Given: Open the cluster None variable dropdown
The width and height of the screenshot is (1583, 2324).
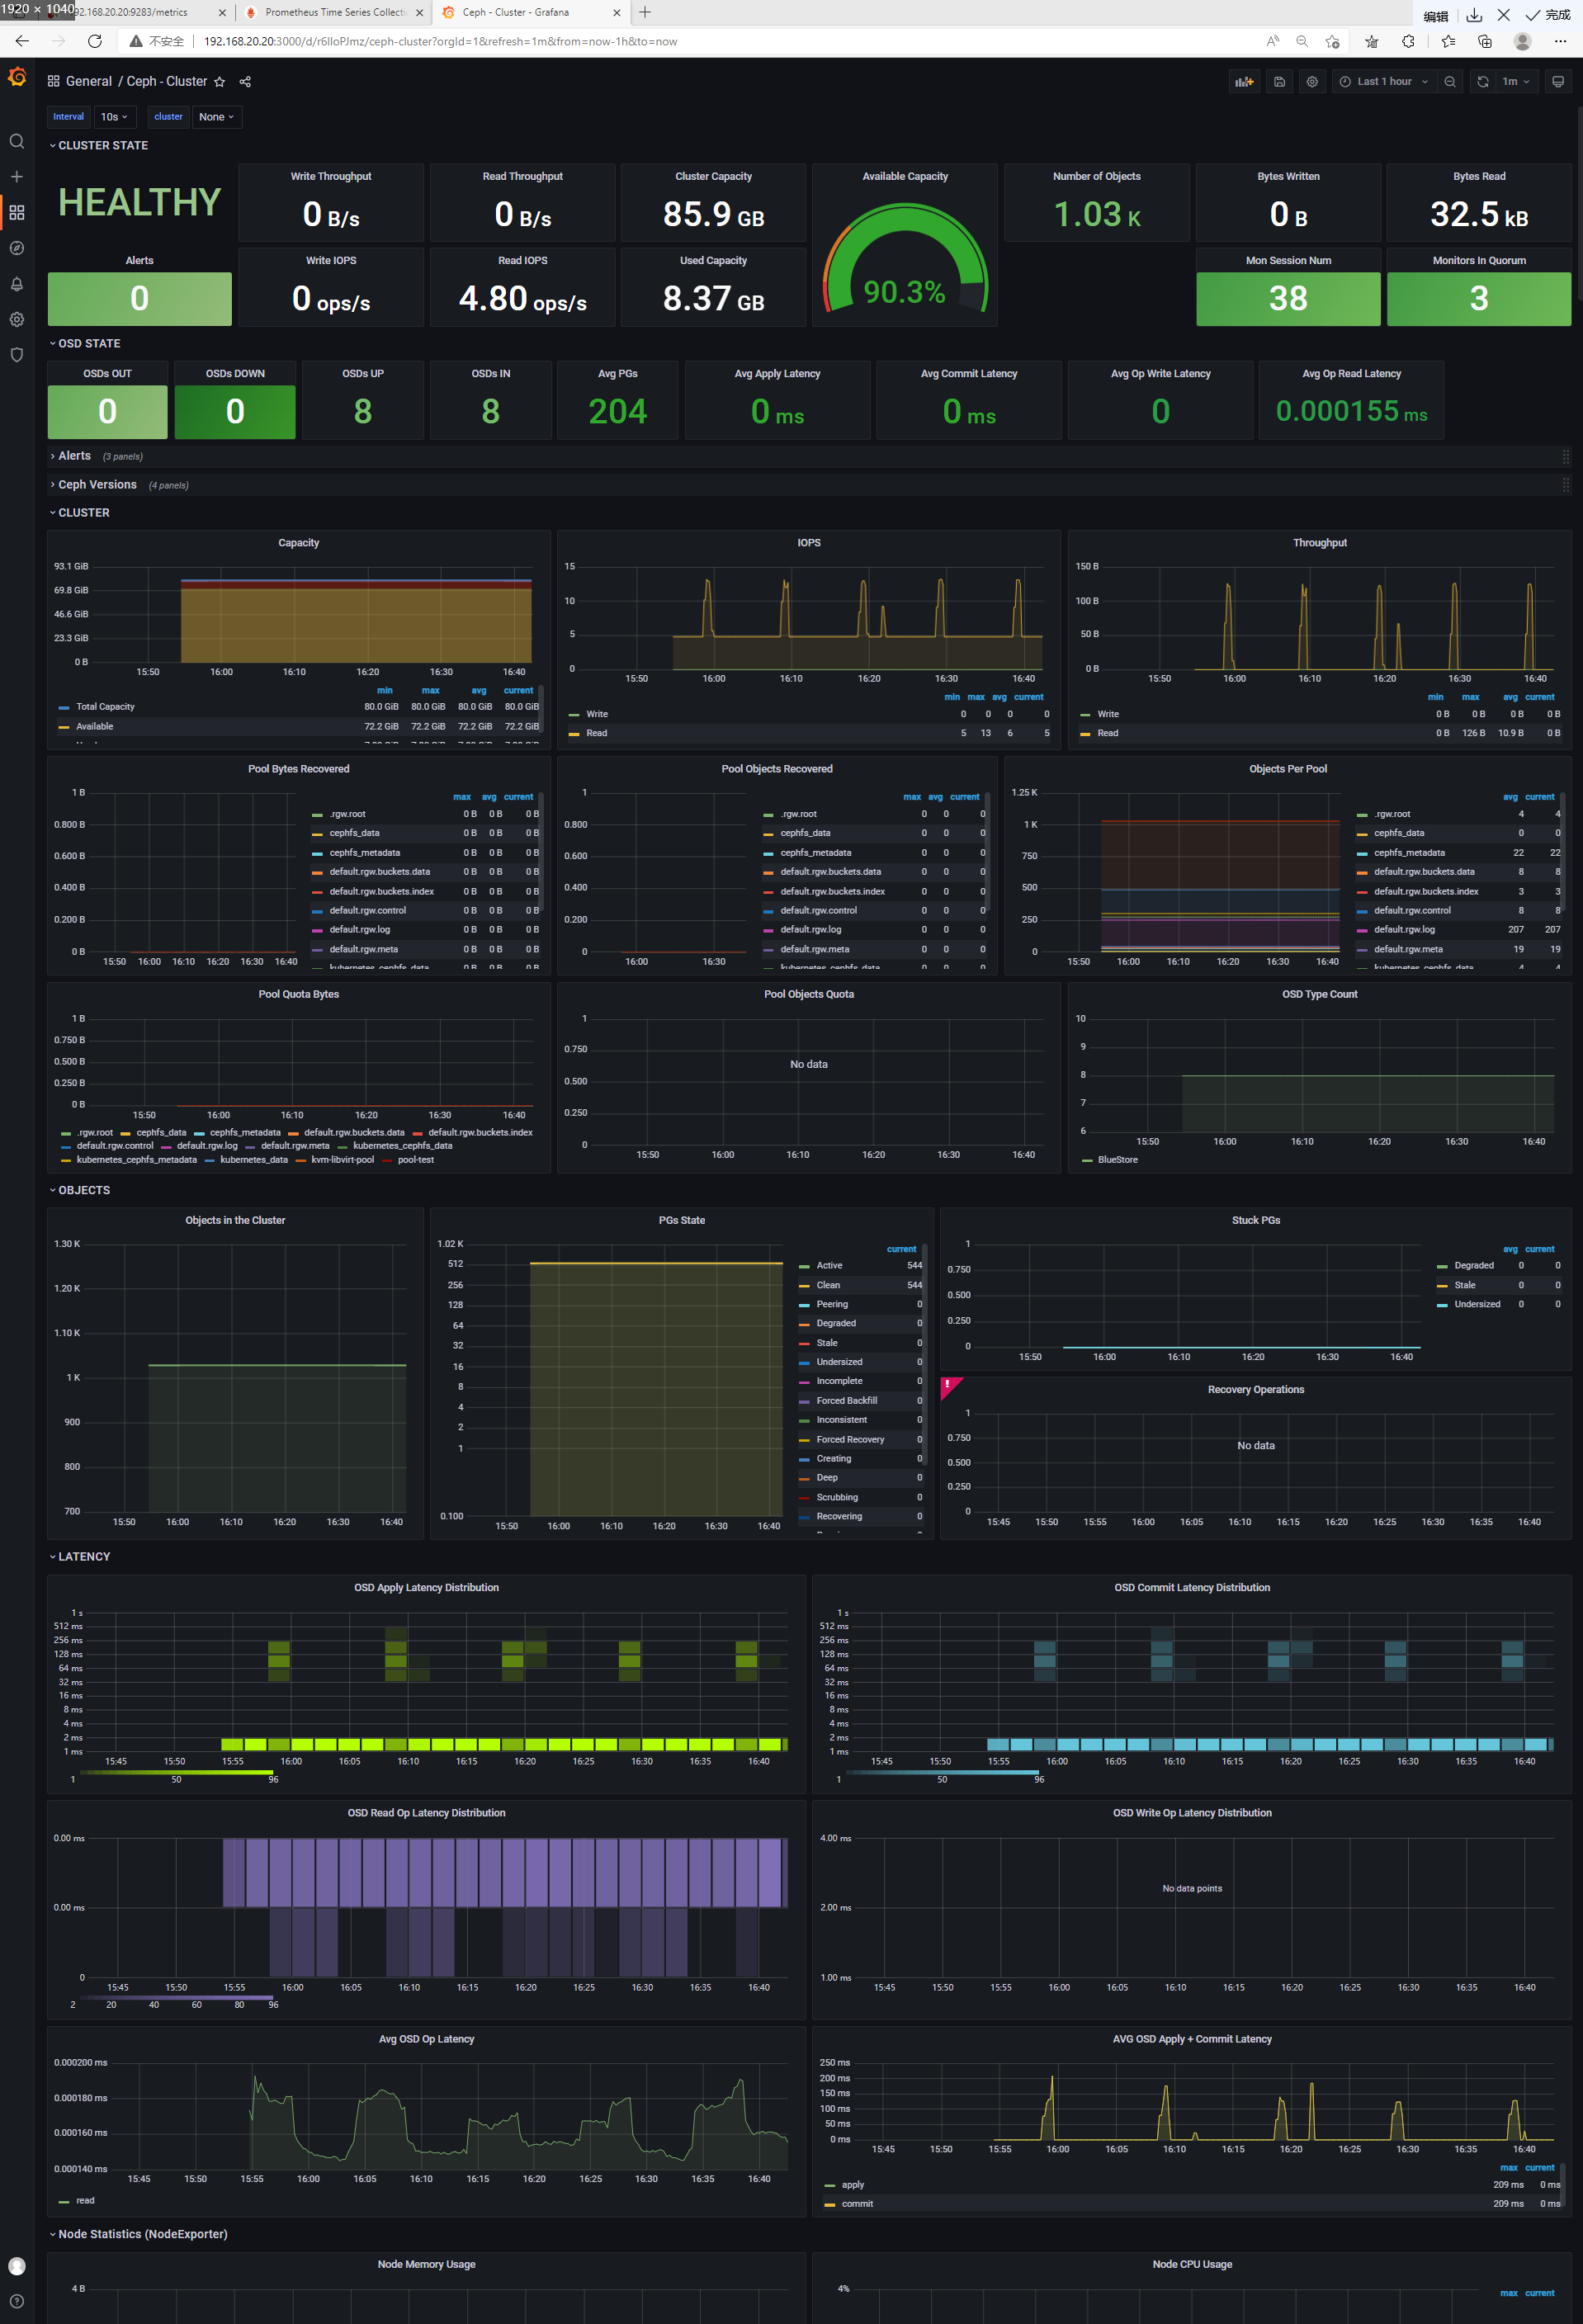Looking at the screenshot, I should coord(217,117).
